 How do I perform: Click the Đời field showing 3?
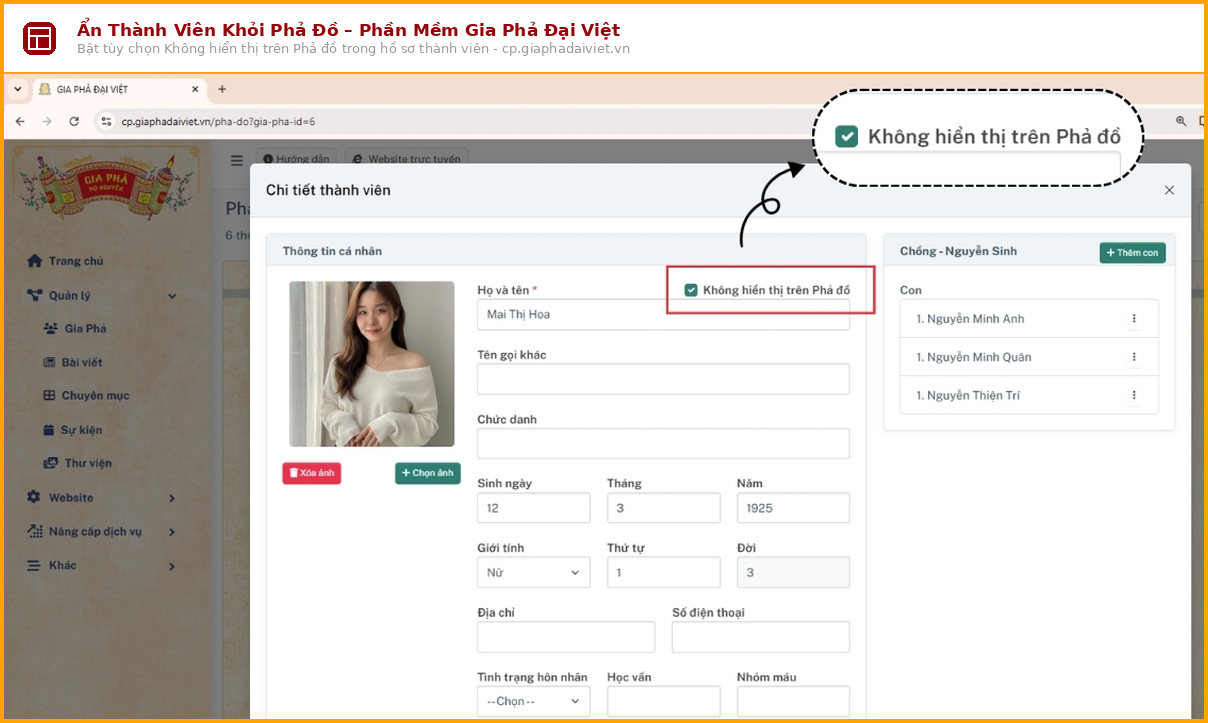click(793, 572)
